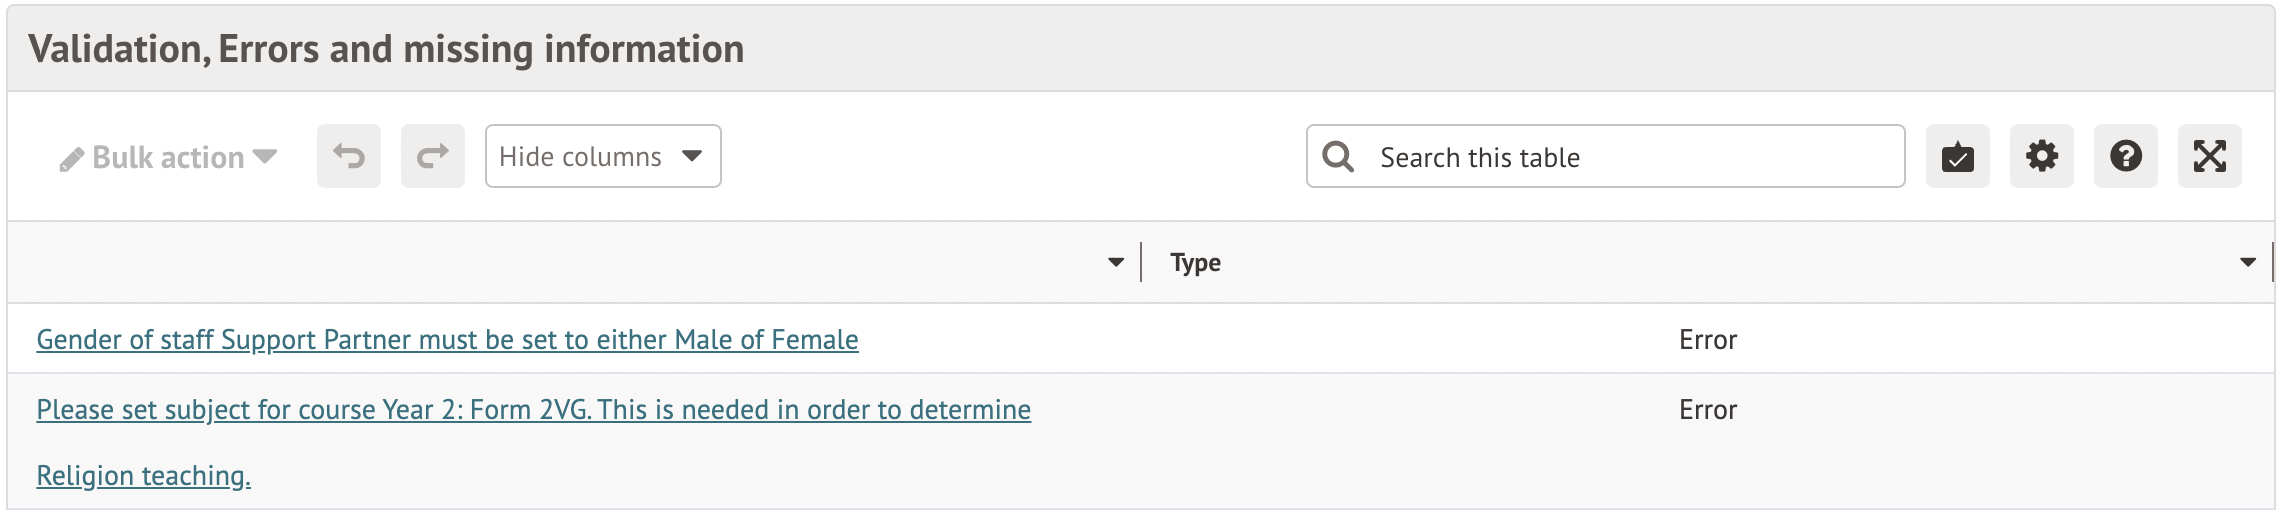Click the pencil icon beside Bulk action
This screenshot has height=510, width=2280.
click(x=71, y=159)
